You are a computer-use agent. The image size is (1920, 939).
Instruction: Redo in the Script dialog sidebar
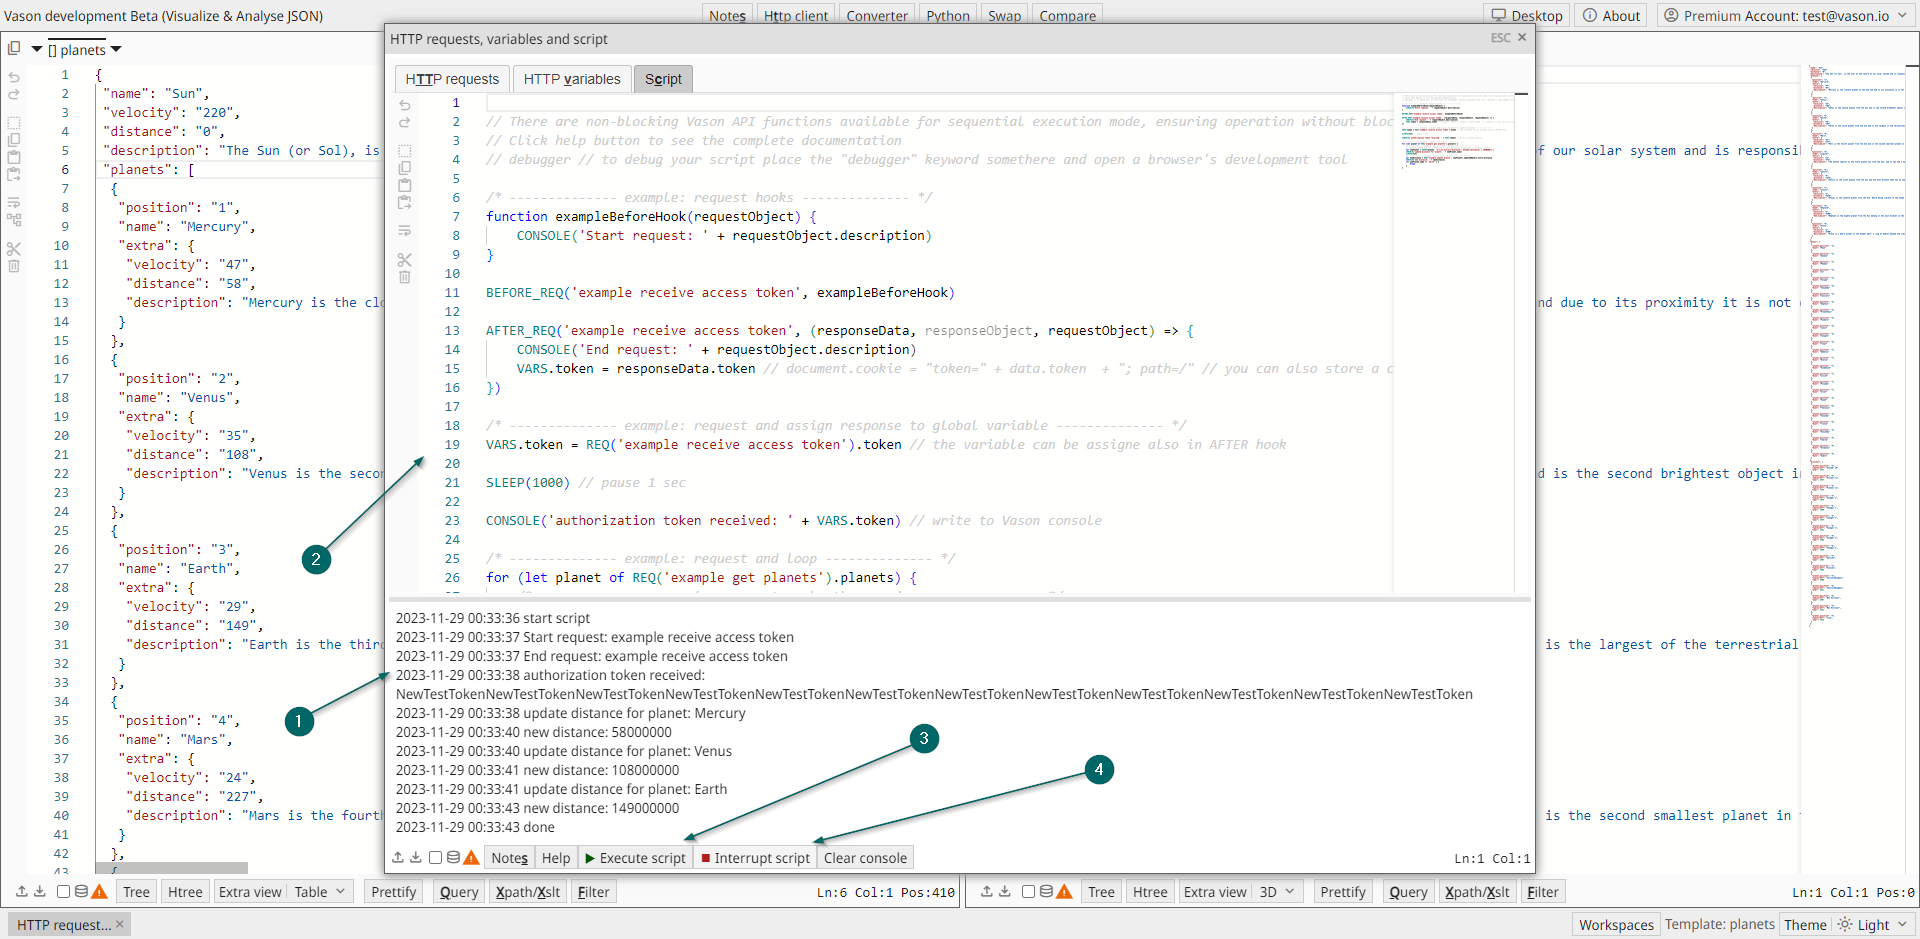(405, 123)
